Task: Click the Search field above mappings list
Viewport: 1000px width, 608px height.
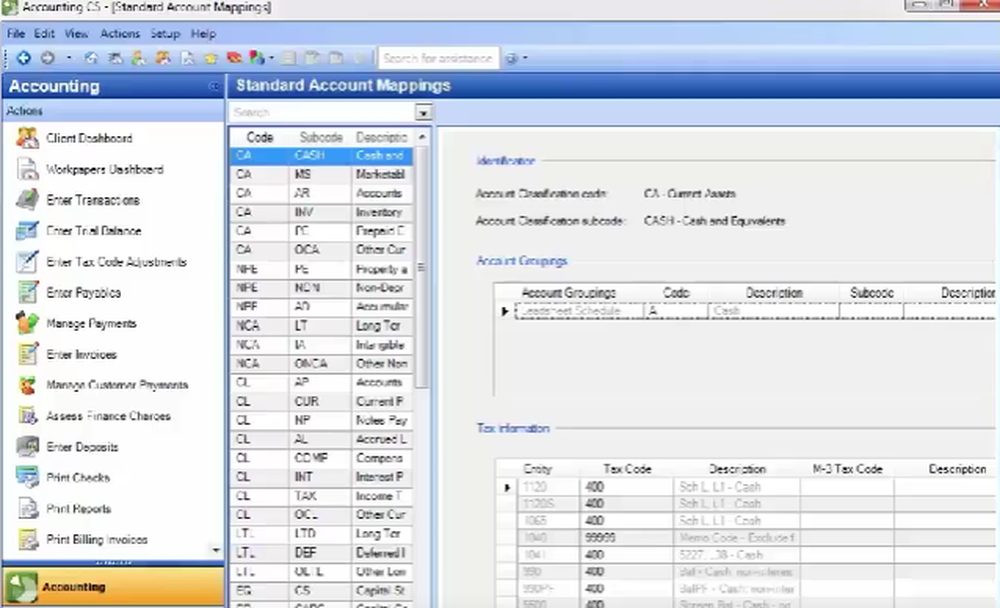Action: [322, 112]
